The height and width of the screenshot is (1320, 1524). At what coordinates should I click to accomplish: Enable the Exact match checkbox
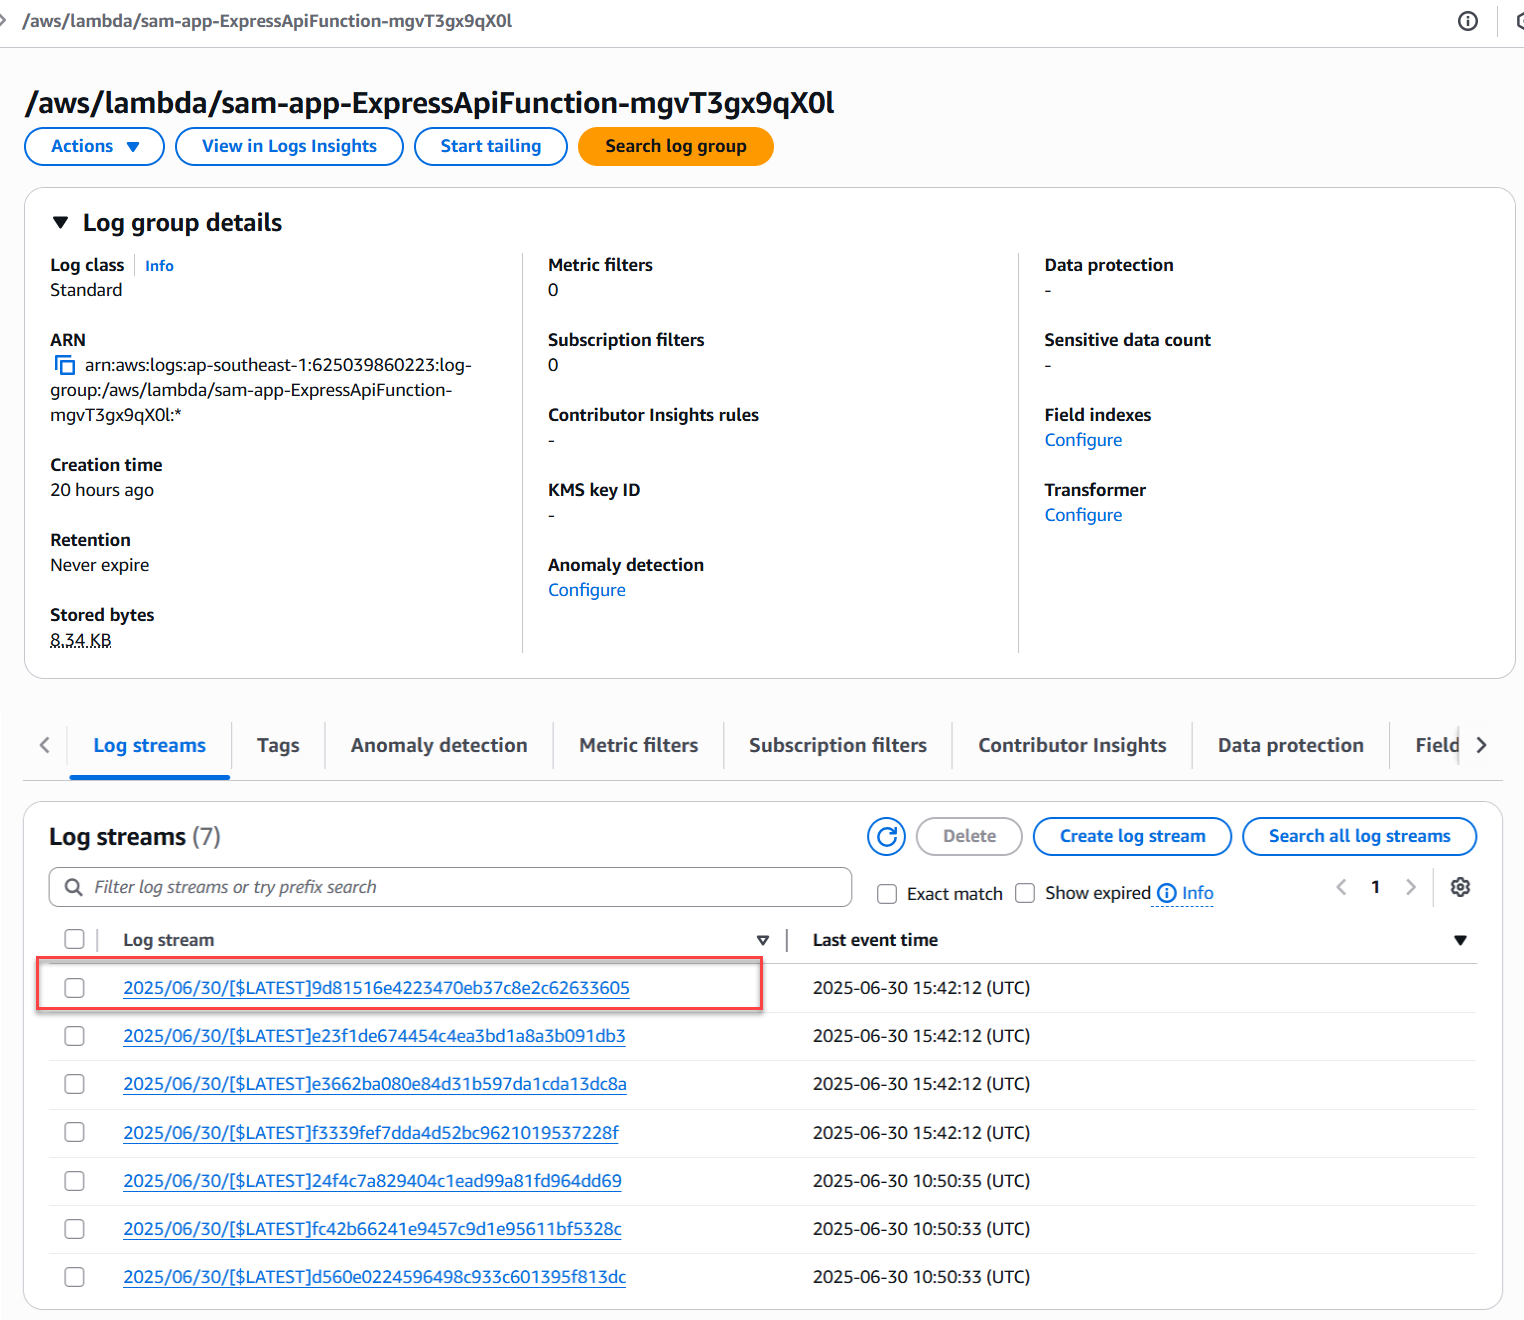click(x=887, y=894)
